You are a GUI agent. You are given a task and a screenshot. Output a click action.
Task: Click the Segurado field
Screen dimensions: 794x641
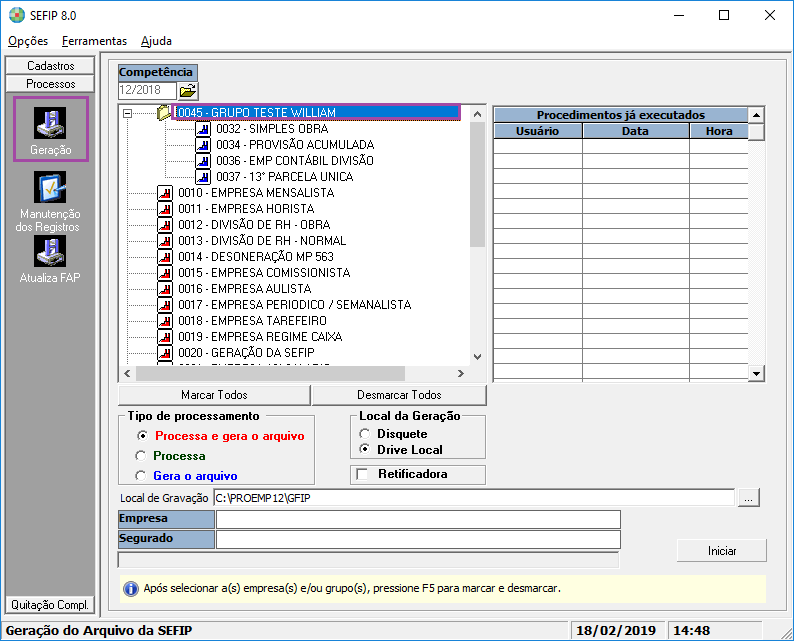click(418, 540)
